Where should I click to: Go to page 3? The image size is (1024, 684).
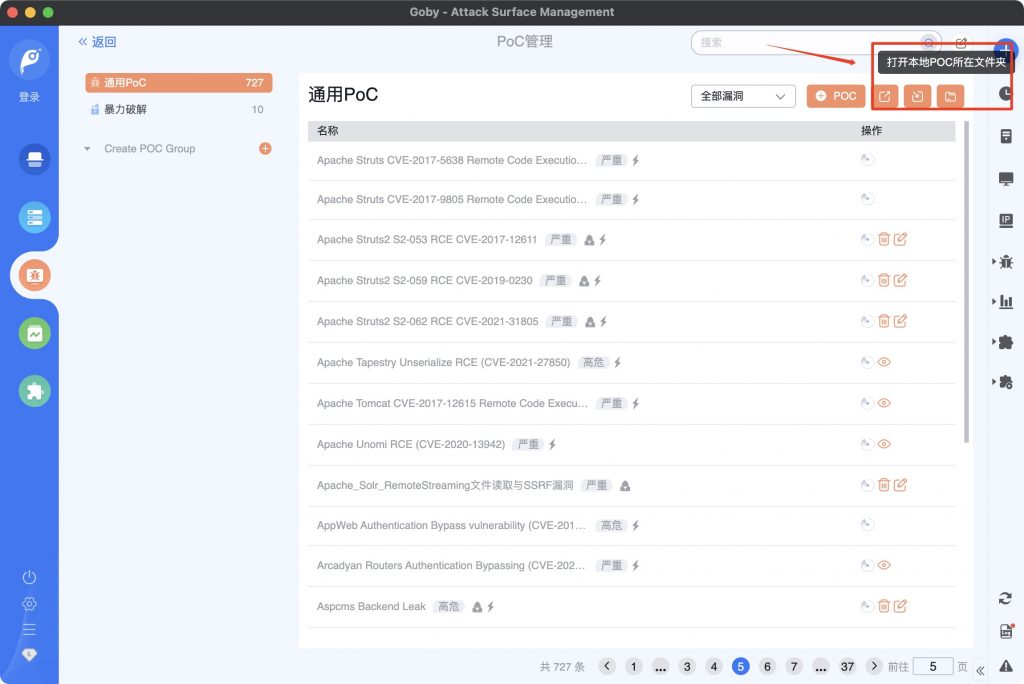tap(687, 666)
